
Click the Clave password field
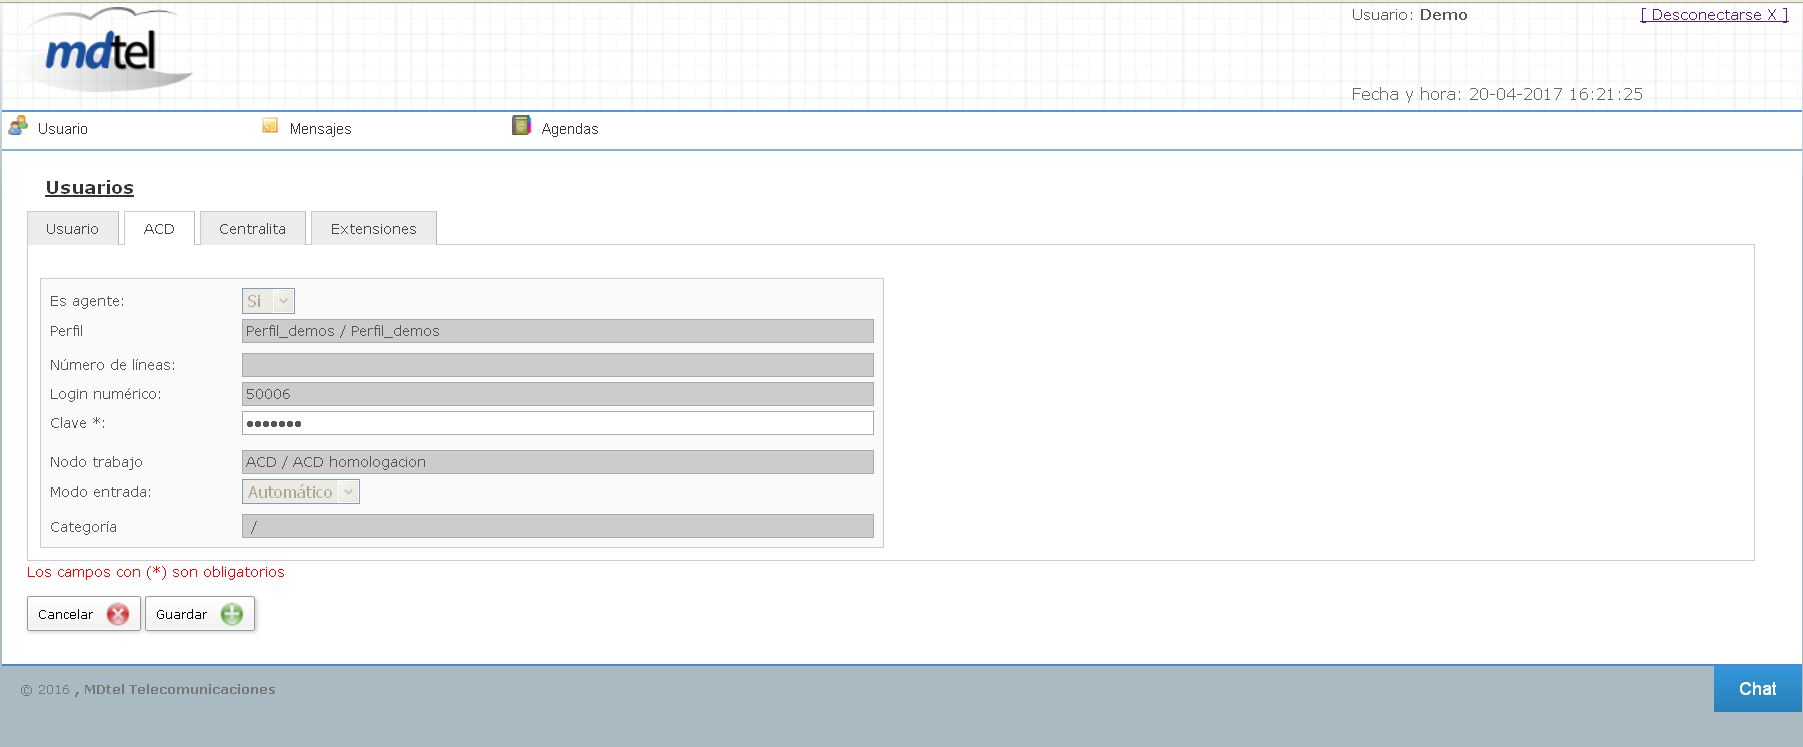(557, 423)
